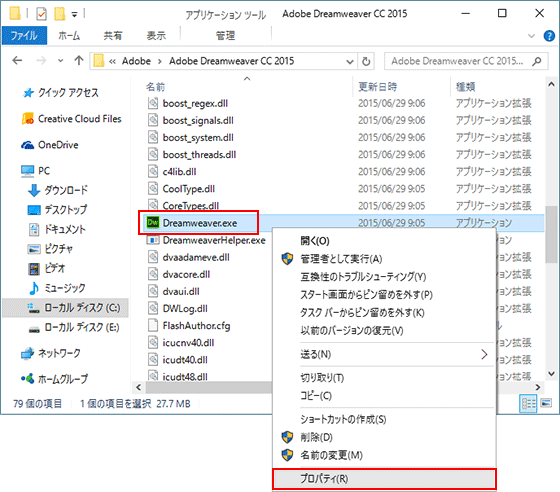Switch to large icons view in status bar

coord(546,404)
